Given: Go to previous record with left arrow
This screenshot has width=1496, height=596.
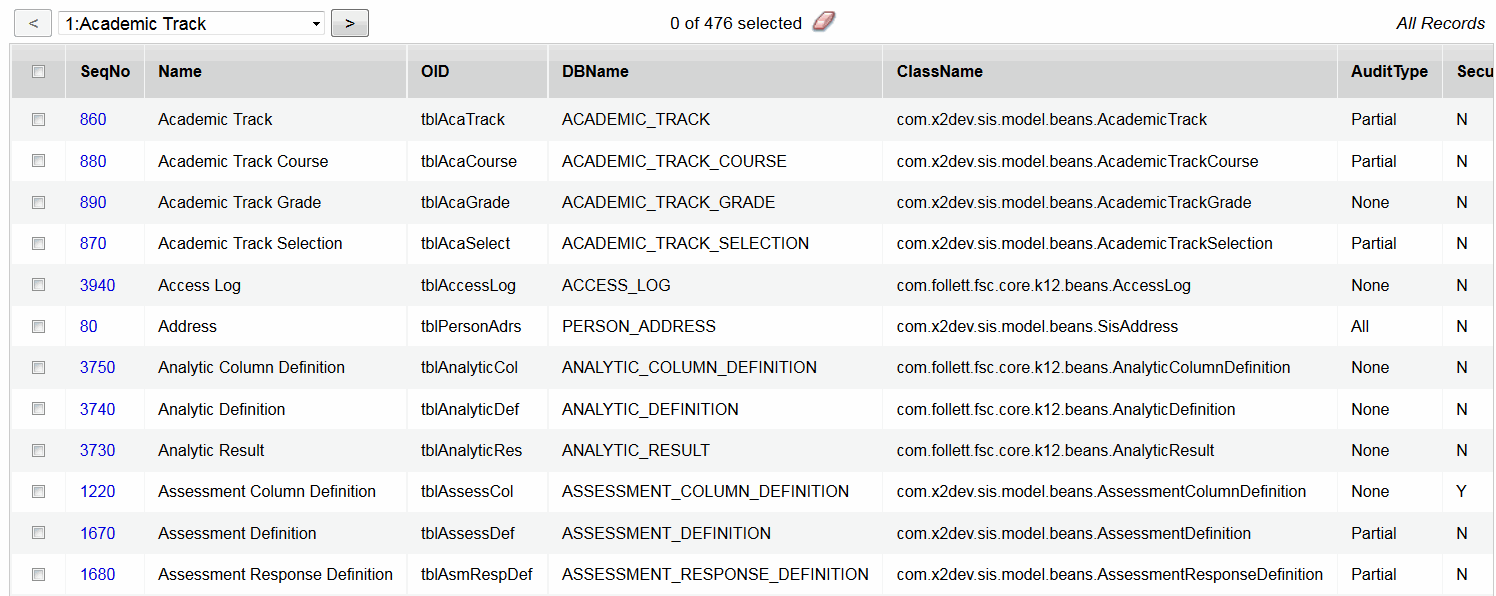Looking at the screenshot, I should tap(33, 23).
